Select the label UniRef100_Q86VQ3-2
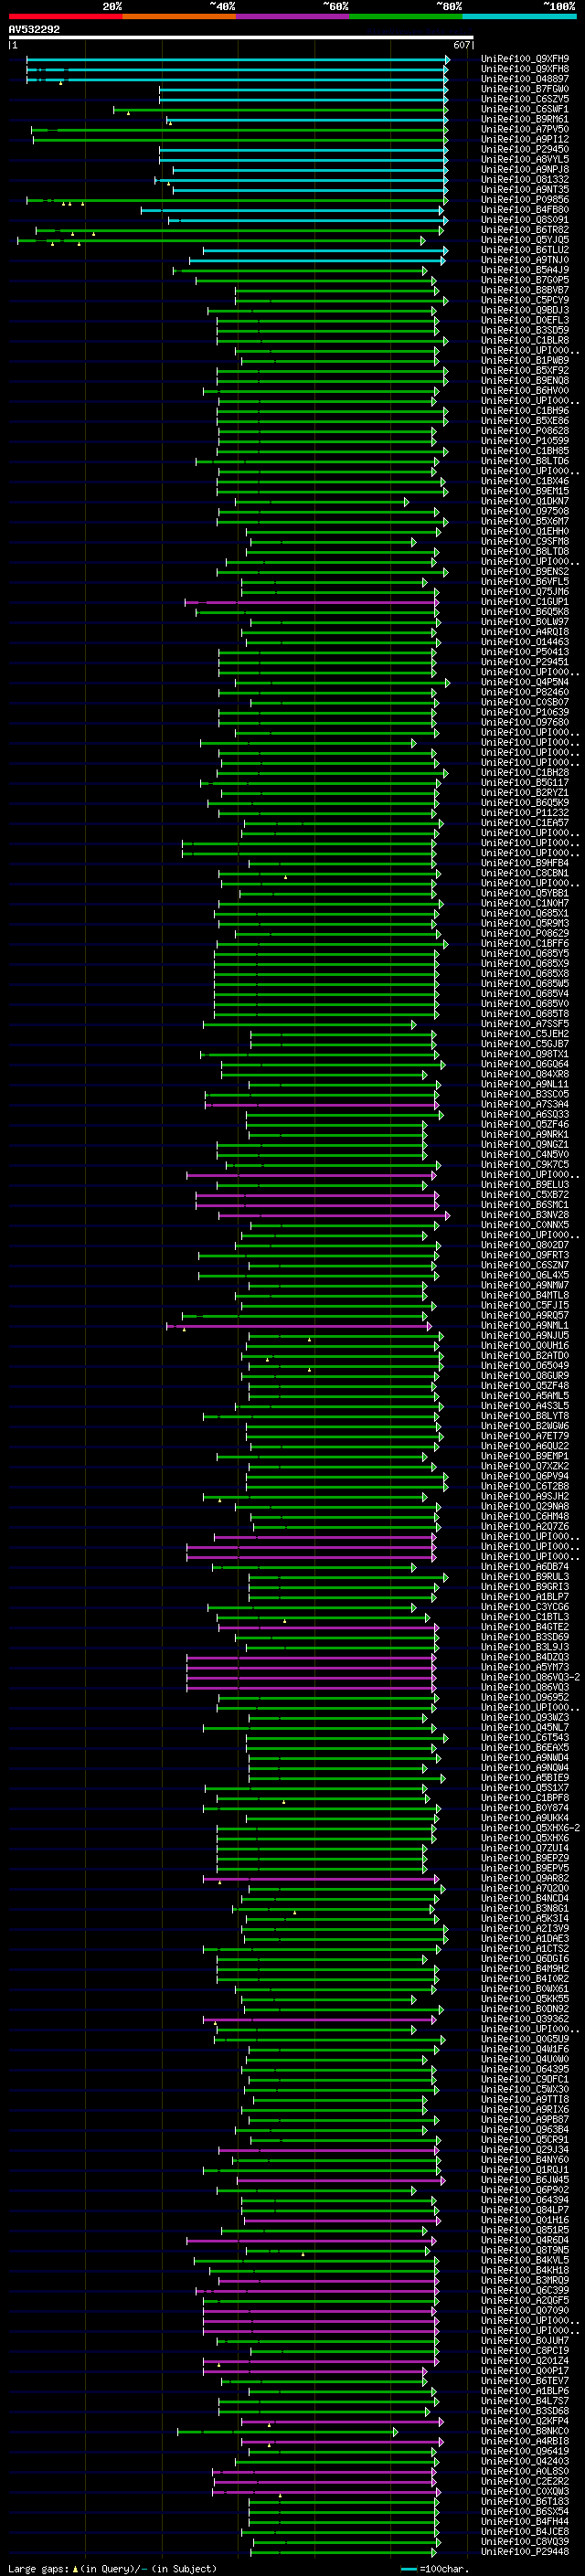This screenshot has height=2576, width=585. pos(531,1677)
